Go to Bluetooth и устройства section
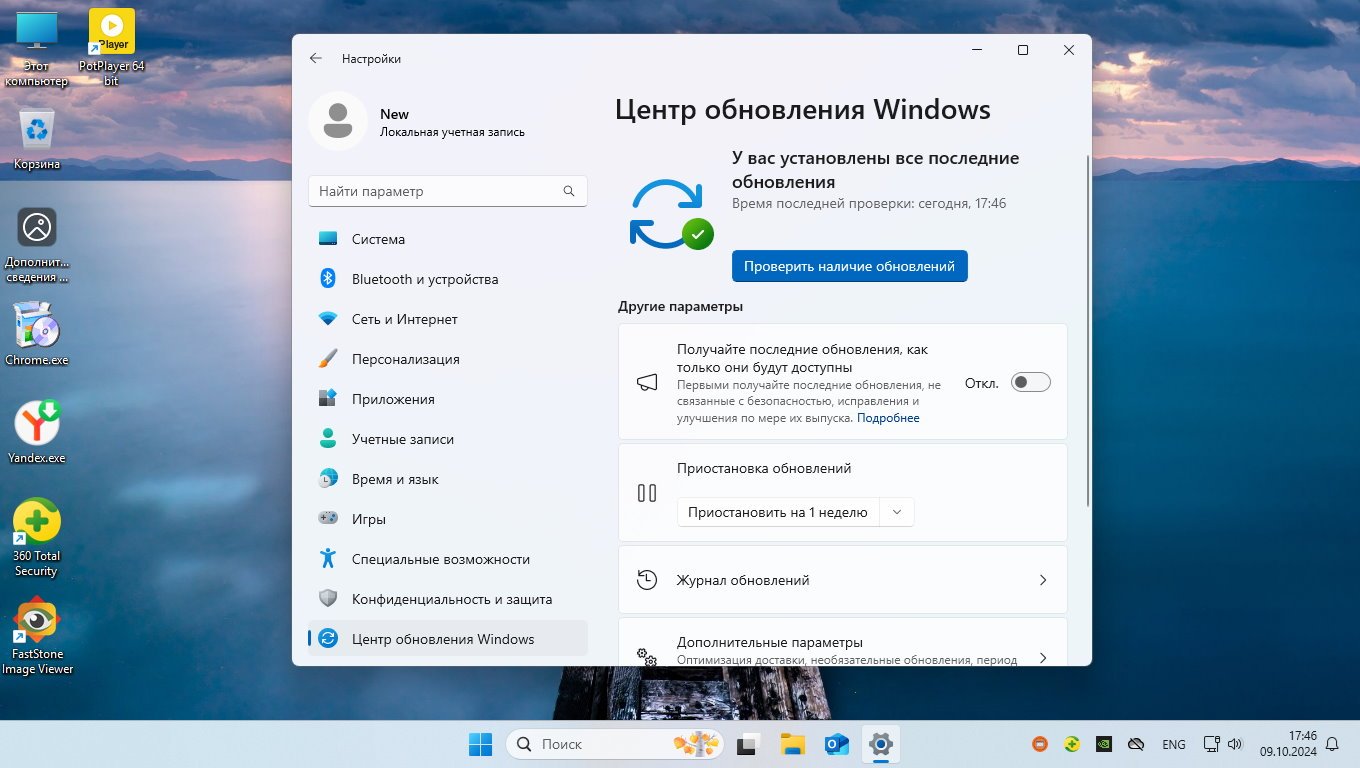The width and height of the screenshot is (1360, 768). (424, 279)
